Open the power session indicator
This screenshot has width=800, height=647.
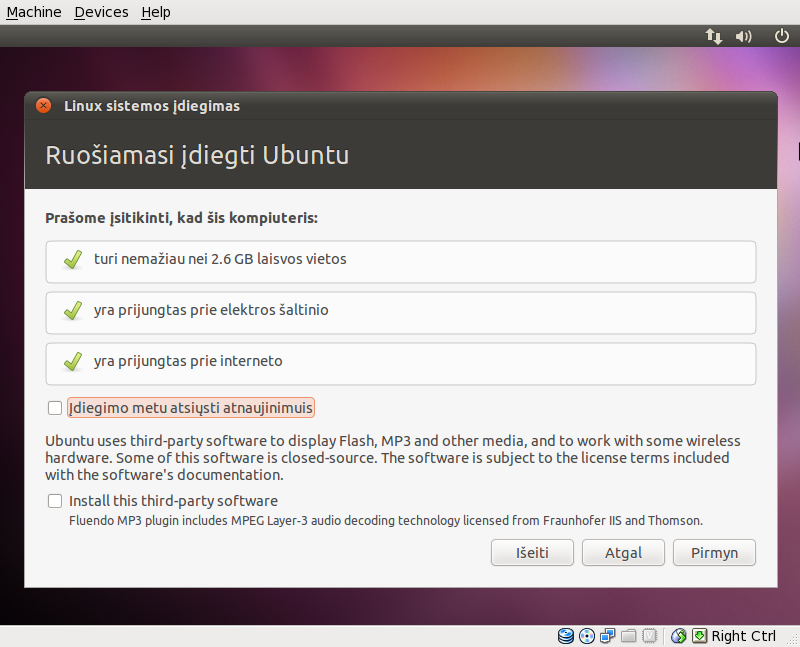pos(782,36)
